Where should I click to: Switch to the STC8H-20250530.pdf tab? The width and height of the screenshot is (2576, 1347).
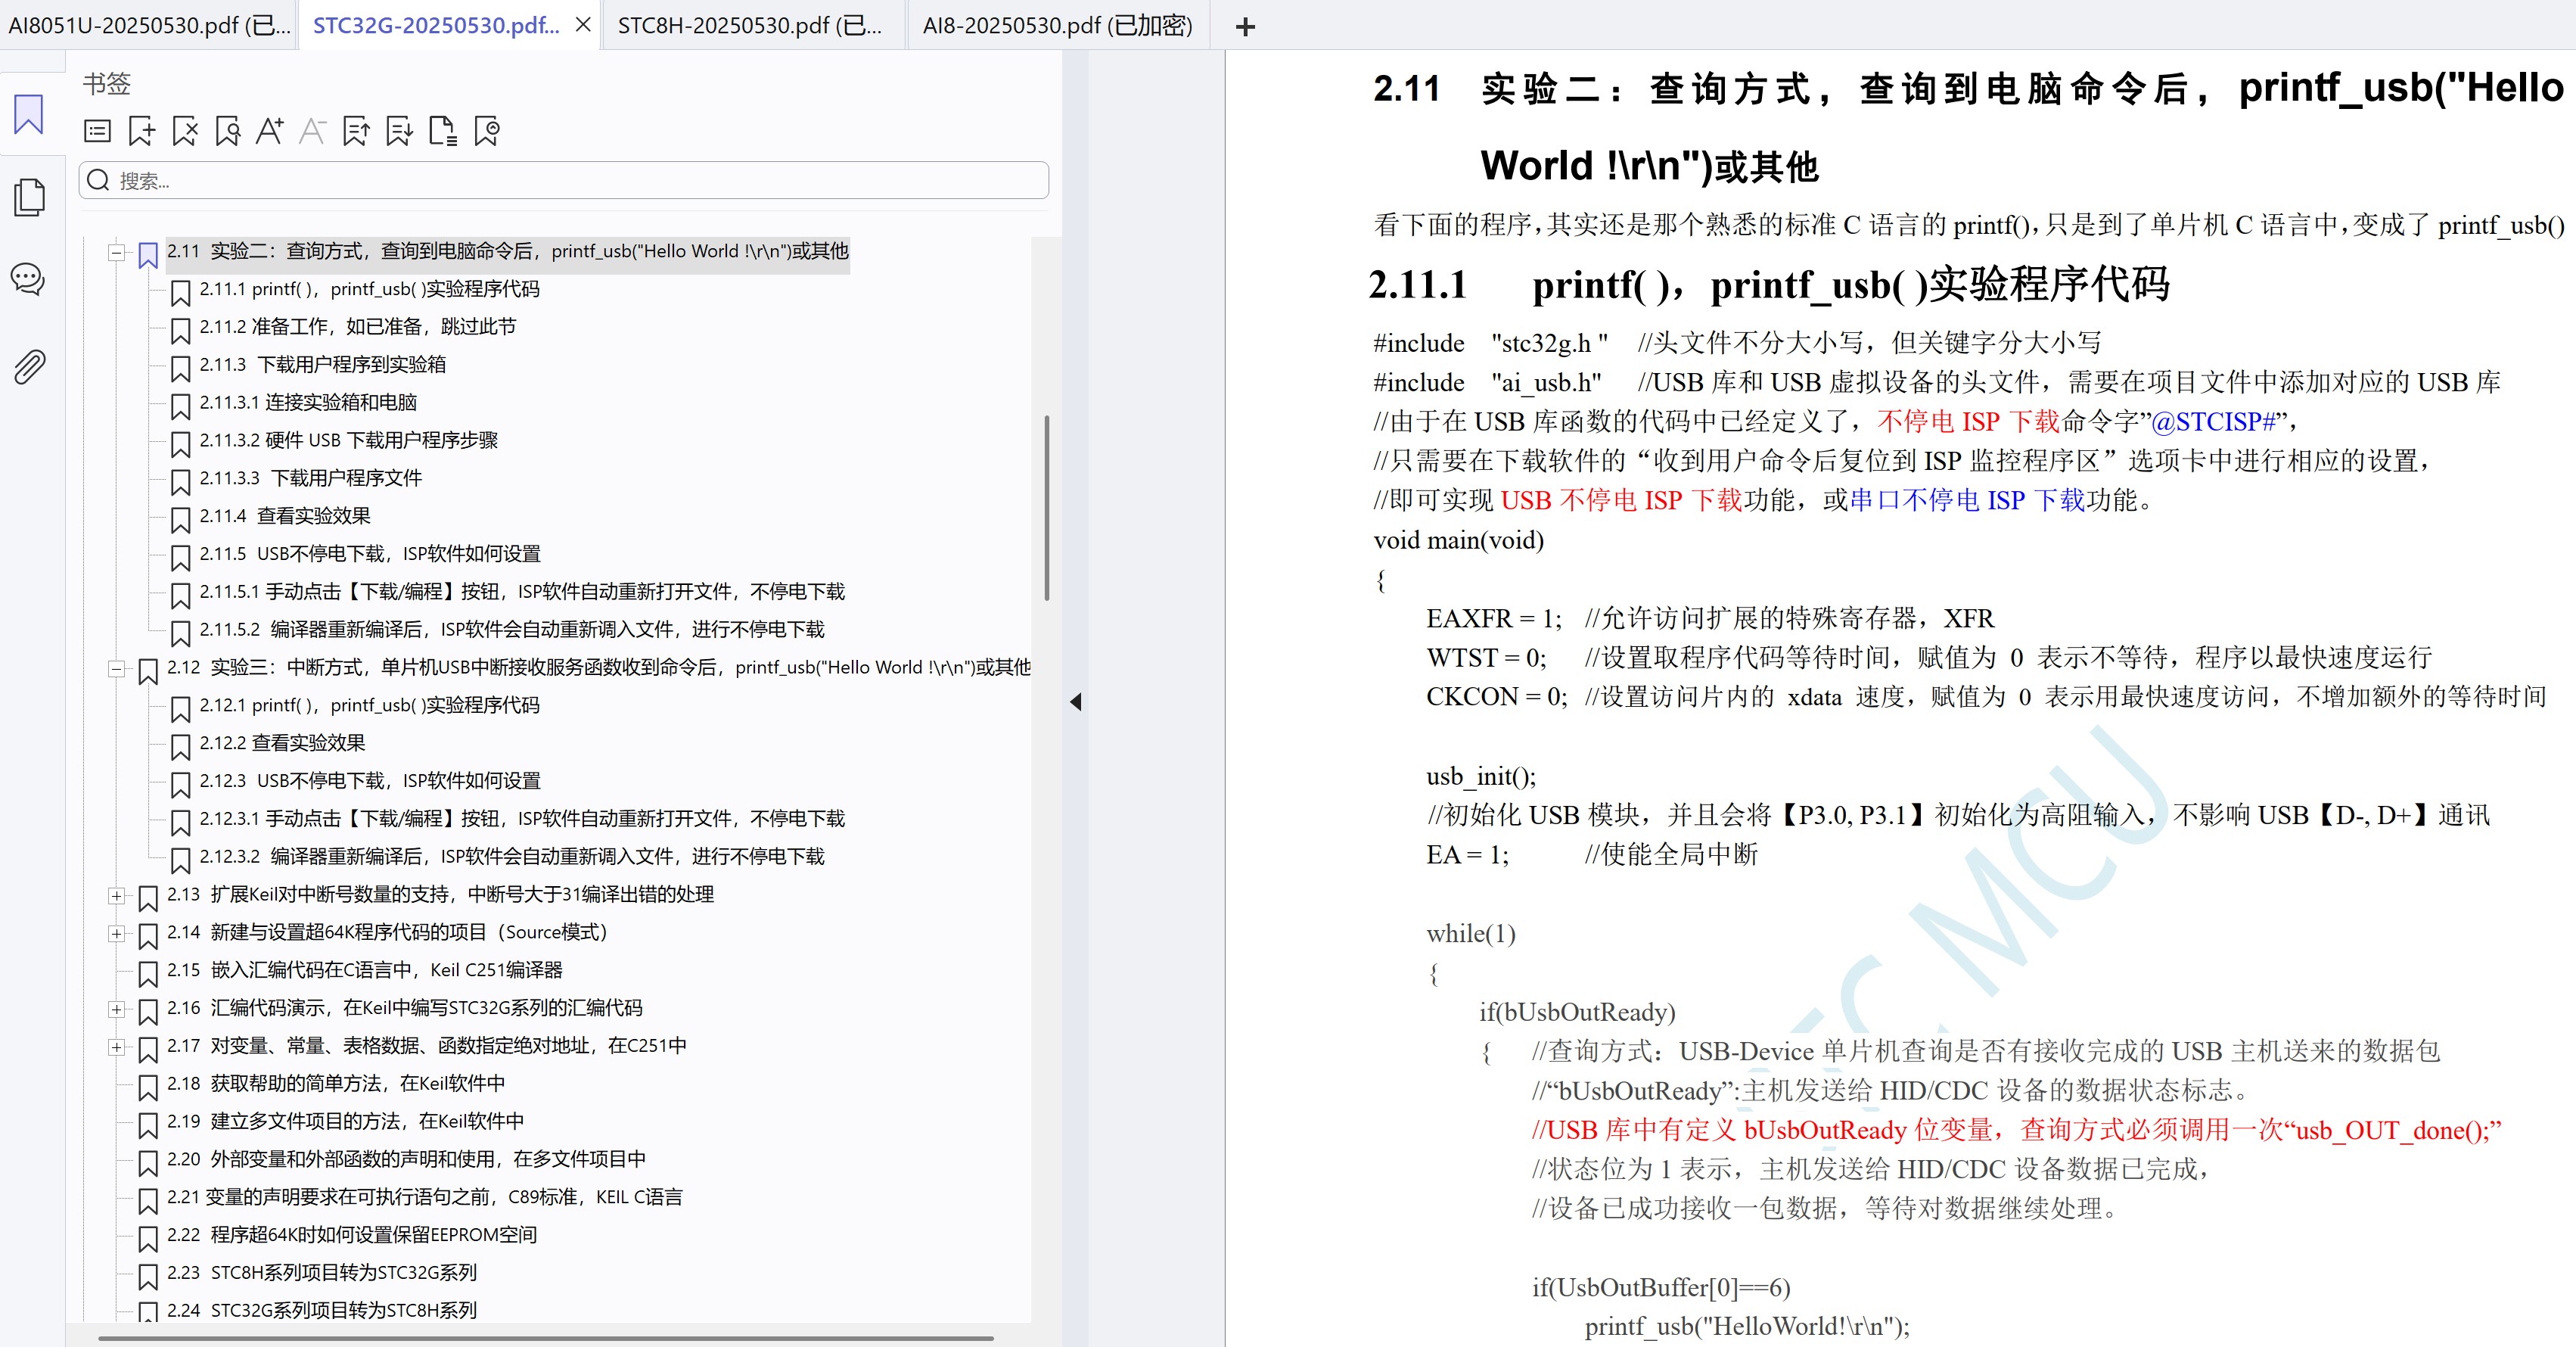(x=748, y=25)
